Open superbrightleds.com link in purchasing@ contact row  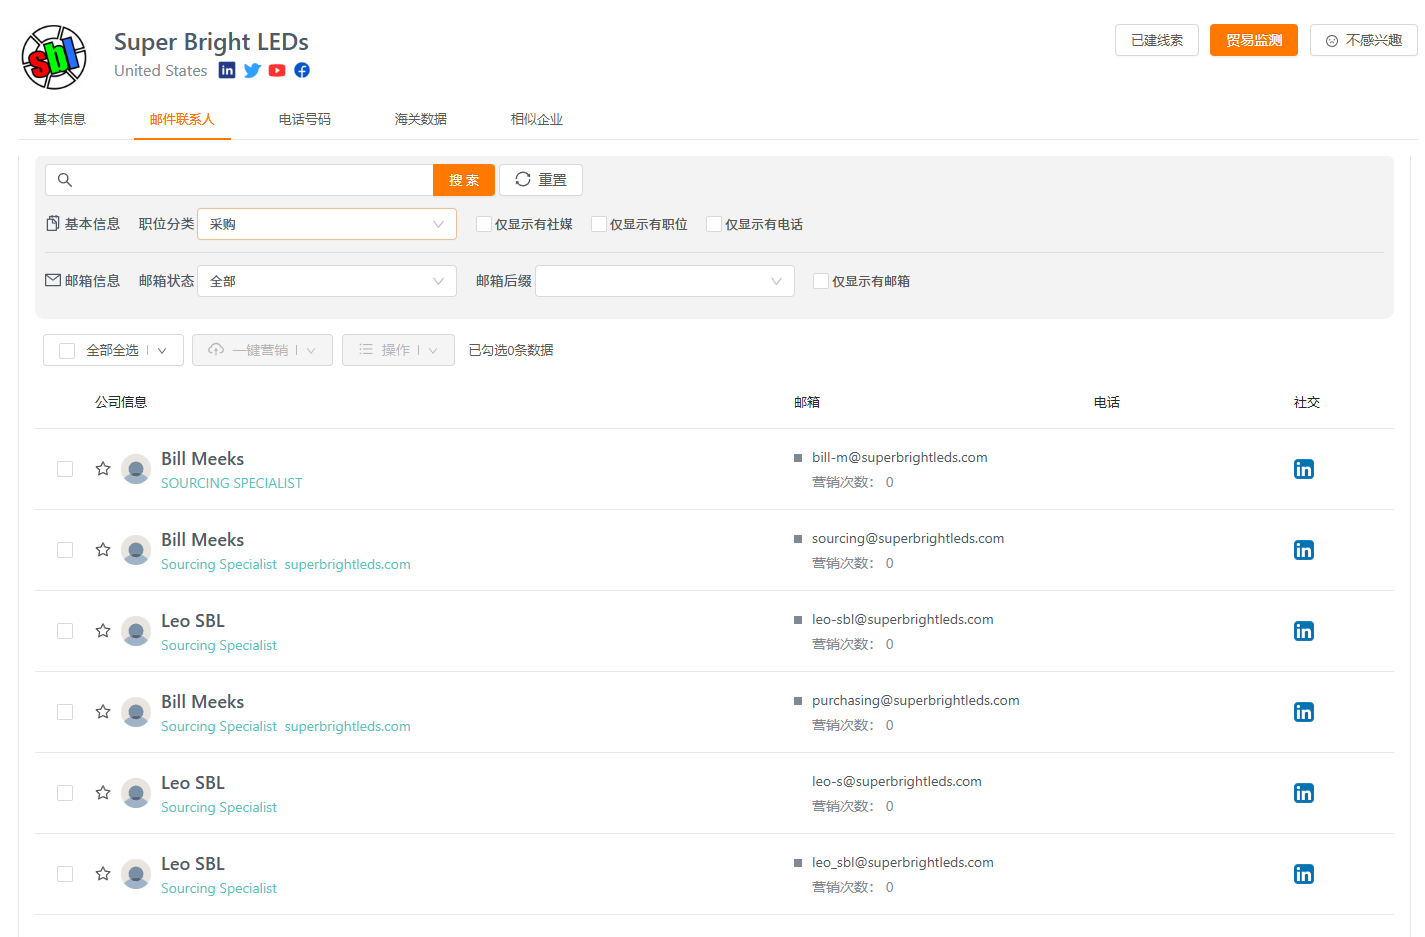(x=348, y=726)
